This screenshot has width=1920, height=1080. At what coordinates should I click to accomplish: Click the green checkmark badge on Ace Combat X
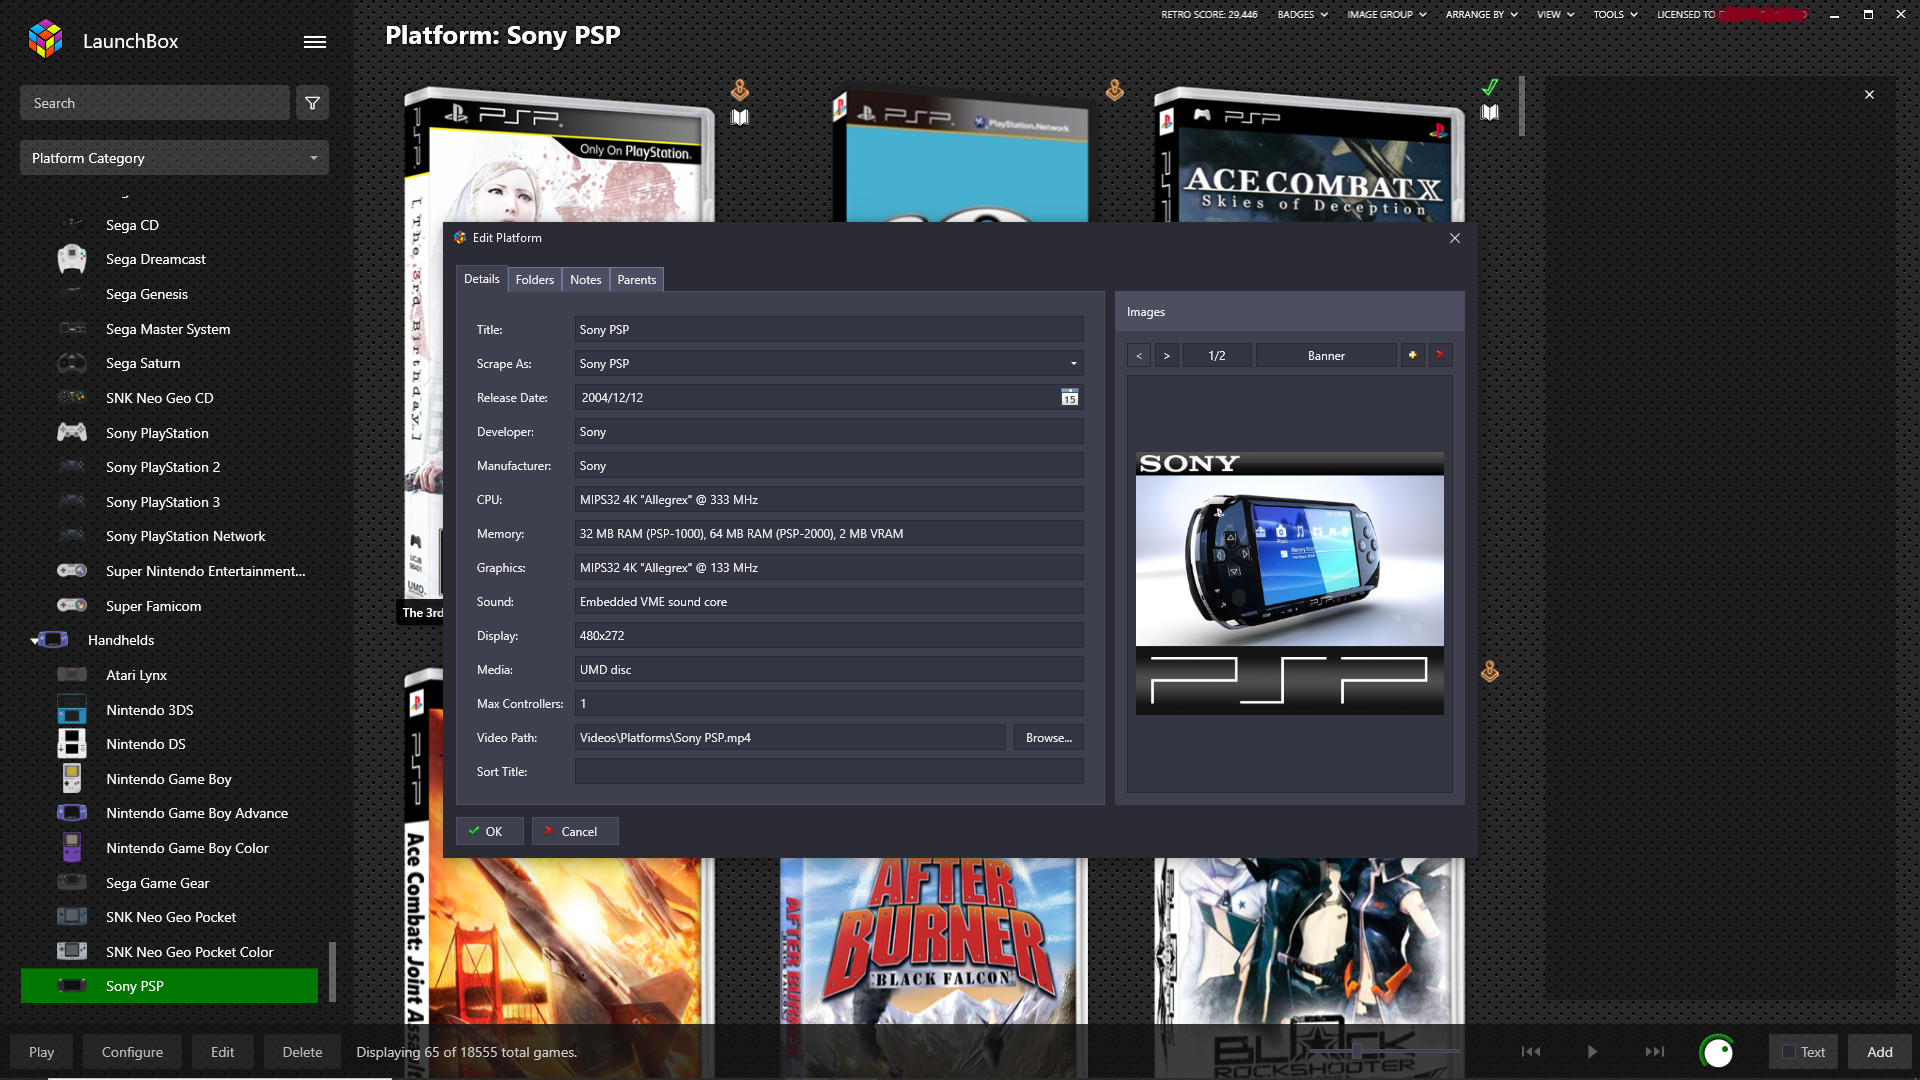coord(1490,87)
